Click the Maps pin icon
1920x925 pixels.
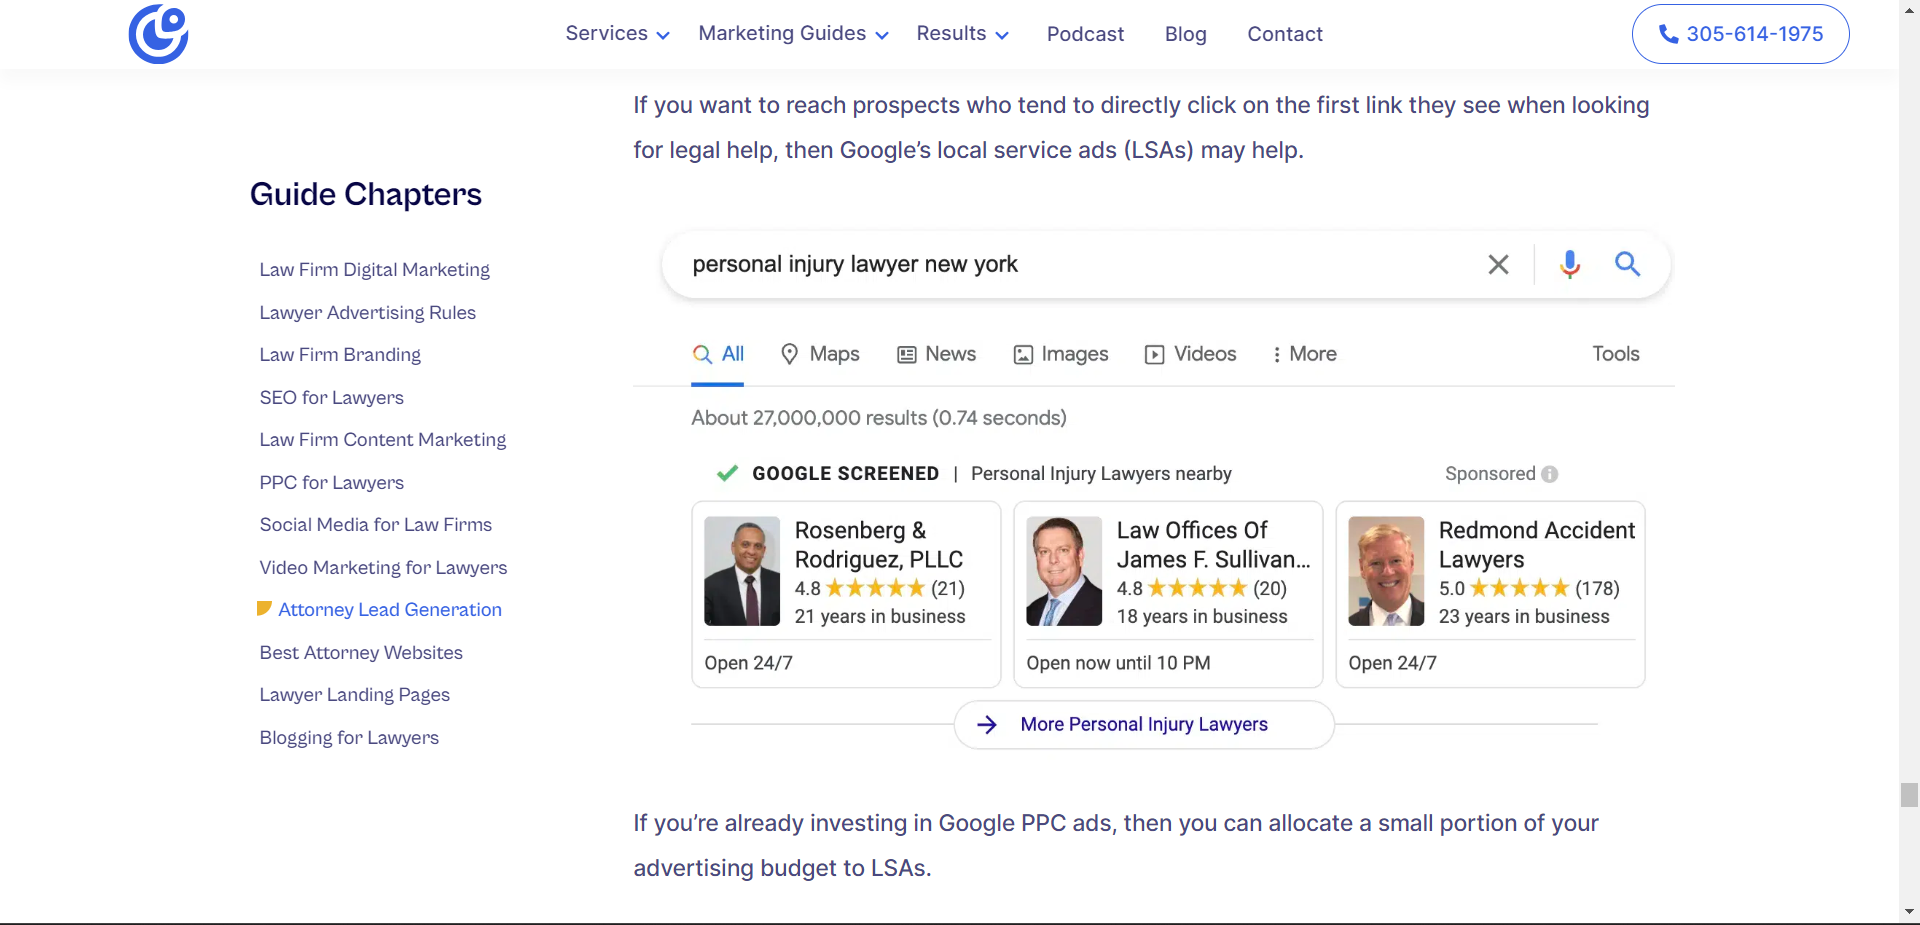789,354
